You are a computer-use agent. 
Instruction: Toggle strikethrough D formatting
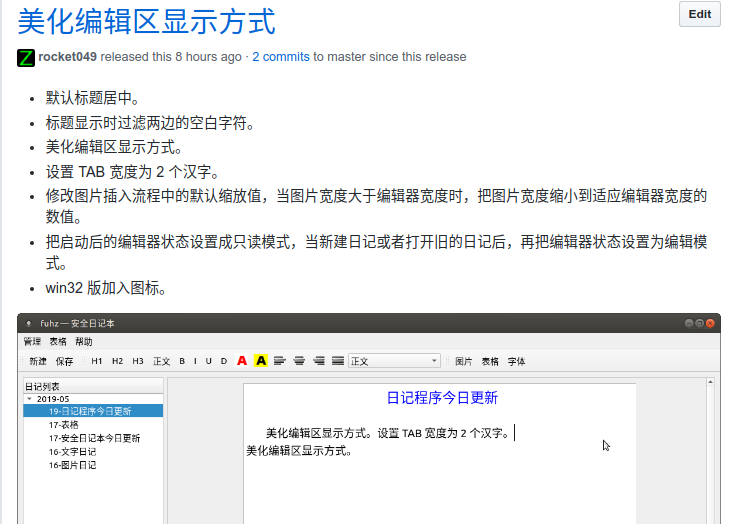224,361
